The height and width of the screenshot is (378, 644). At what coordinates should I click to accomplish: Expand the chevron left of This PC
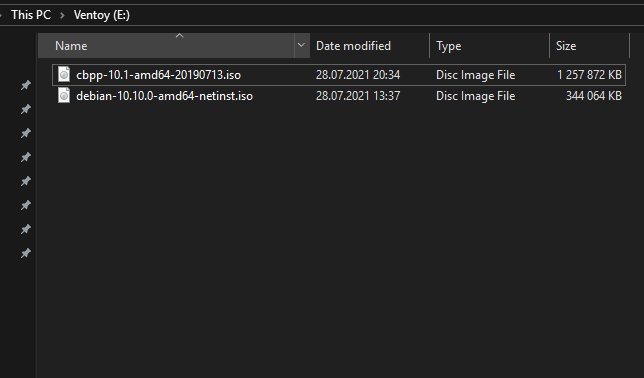(1, 16)
